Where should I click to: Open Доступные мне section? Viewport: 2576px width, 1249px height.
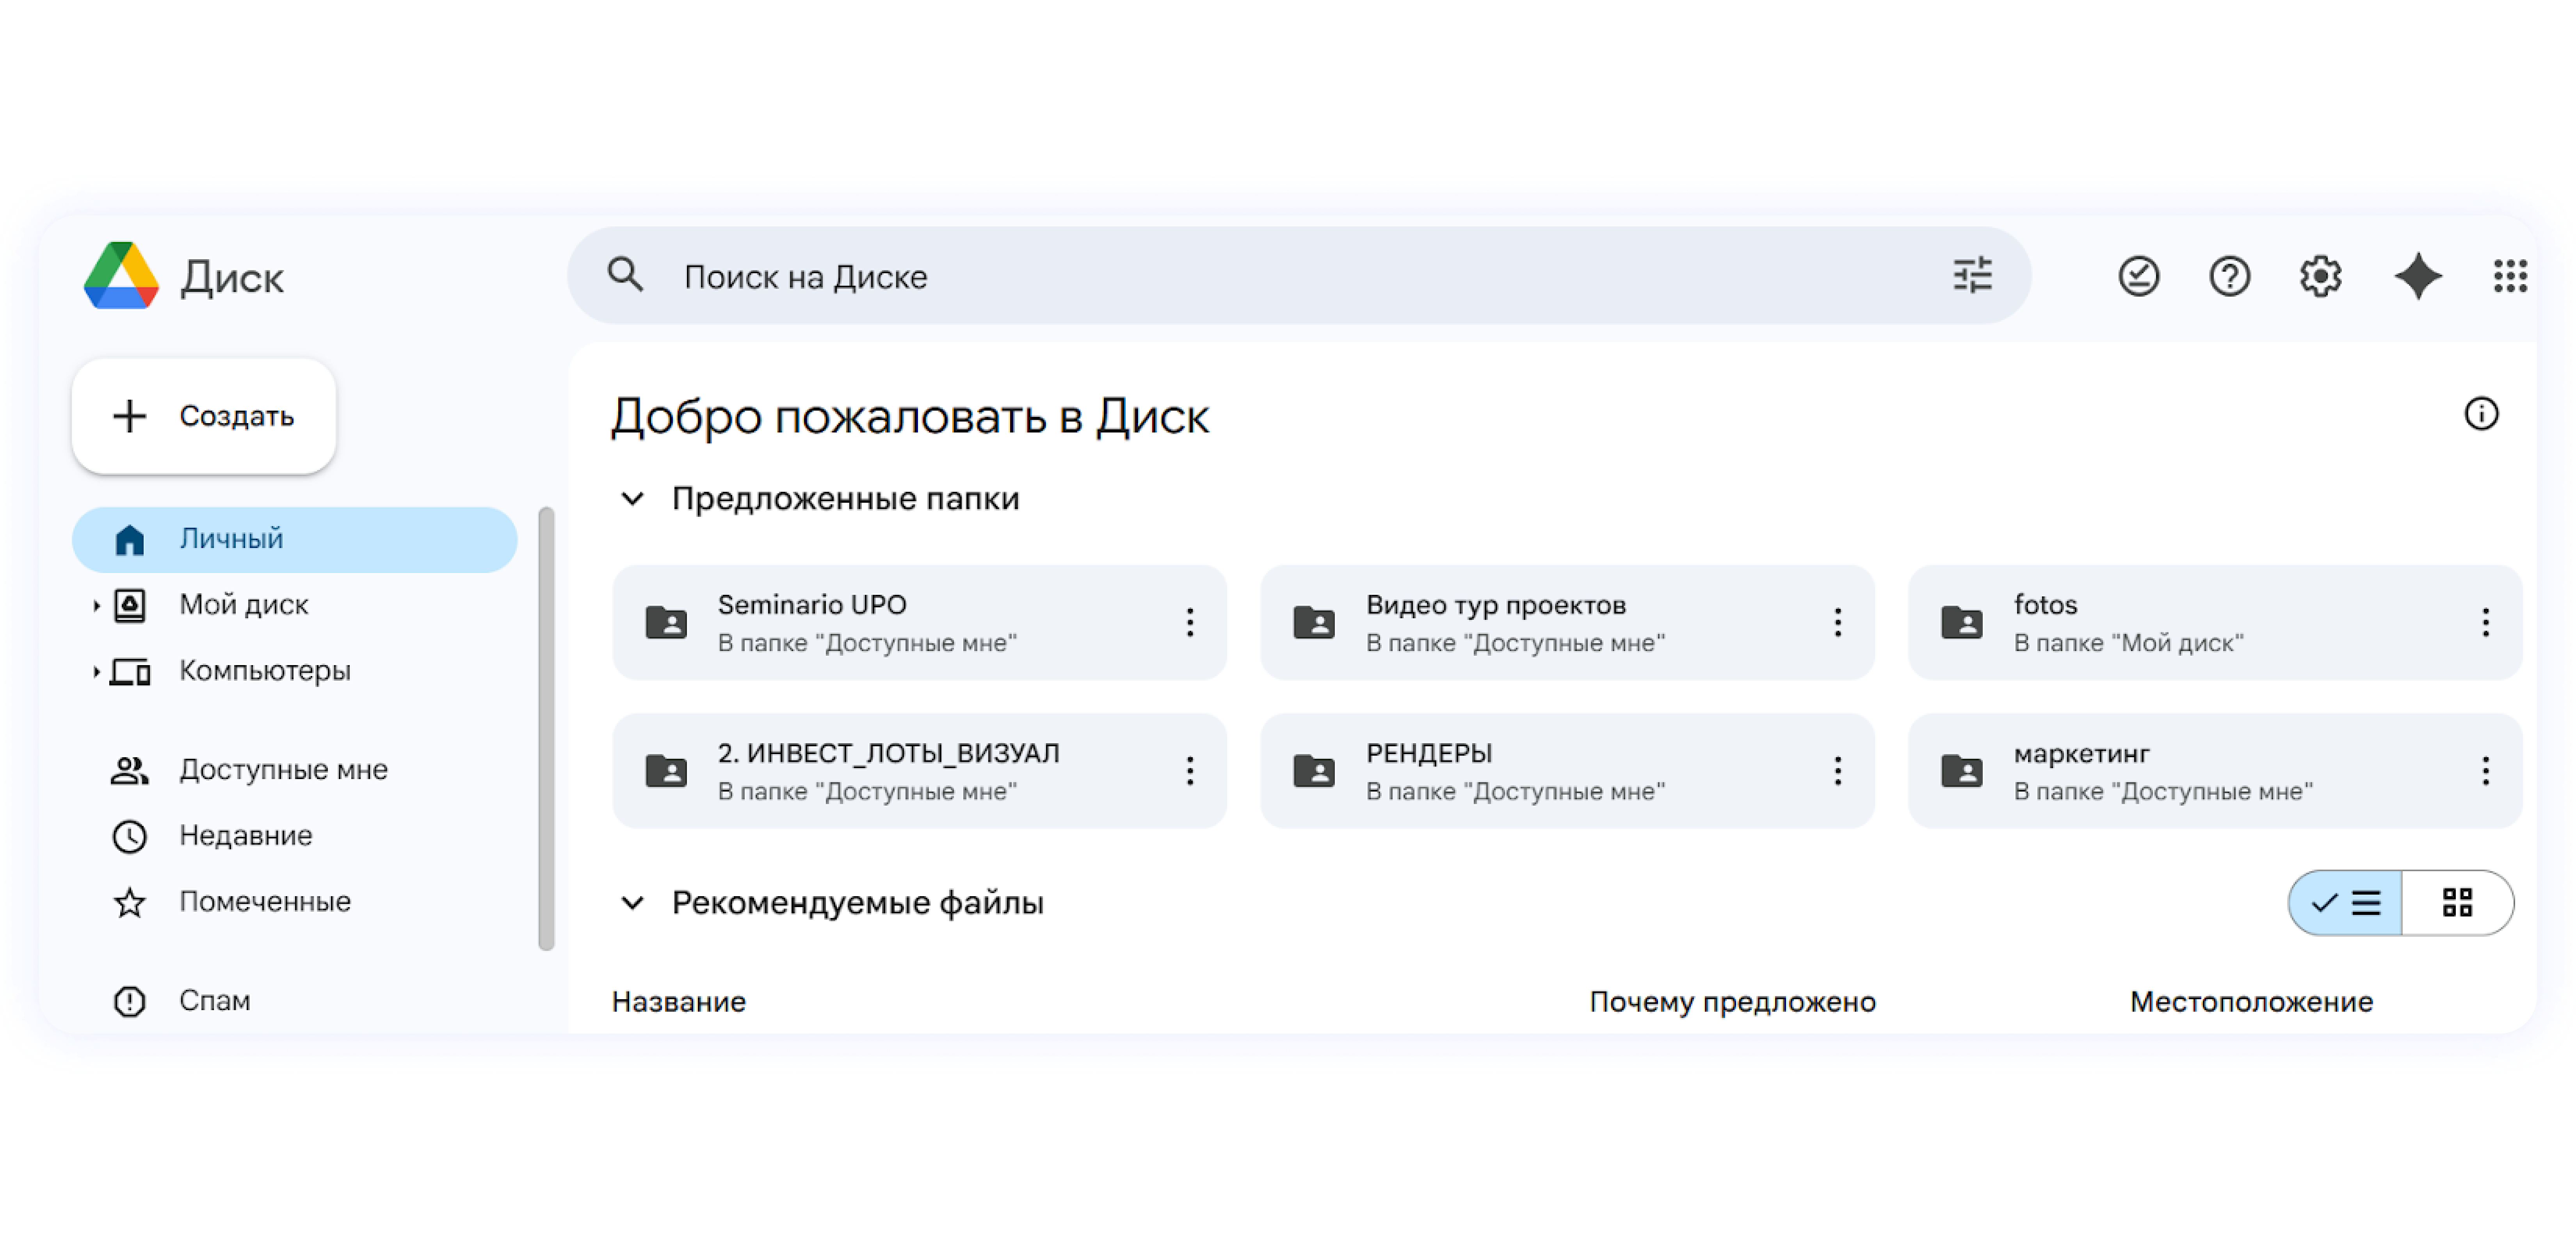[283, 769]
